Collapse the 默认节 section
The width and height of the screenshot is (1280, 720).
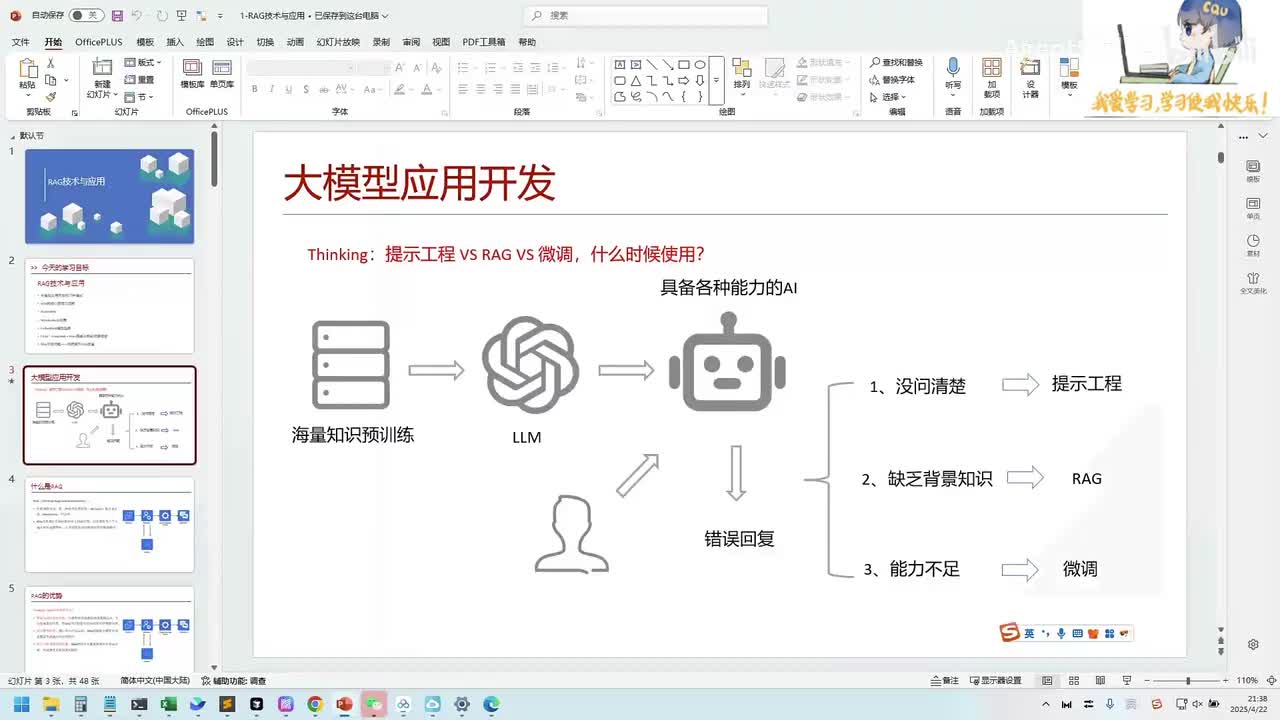click(13, 136)
